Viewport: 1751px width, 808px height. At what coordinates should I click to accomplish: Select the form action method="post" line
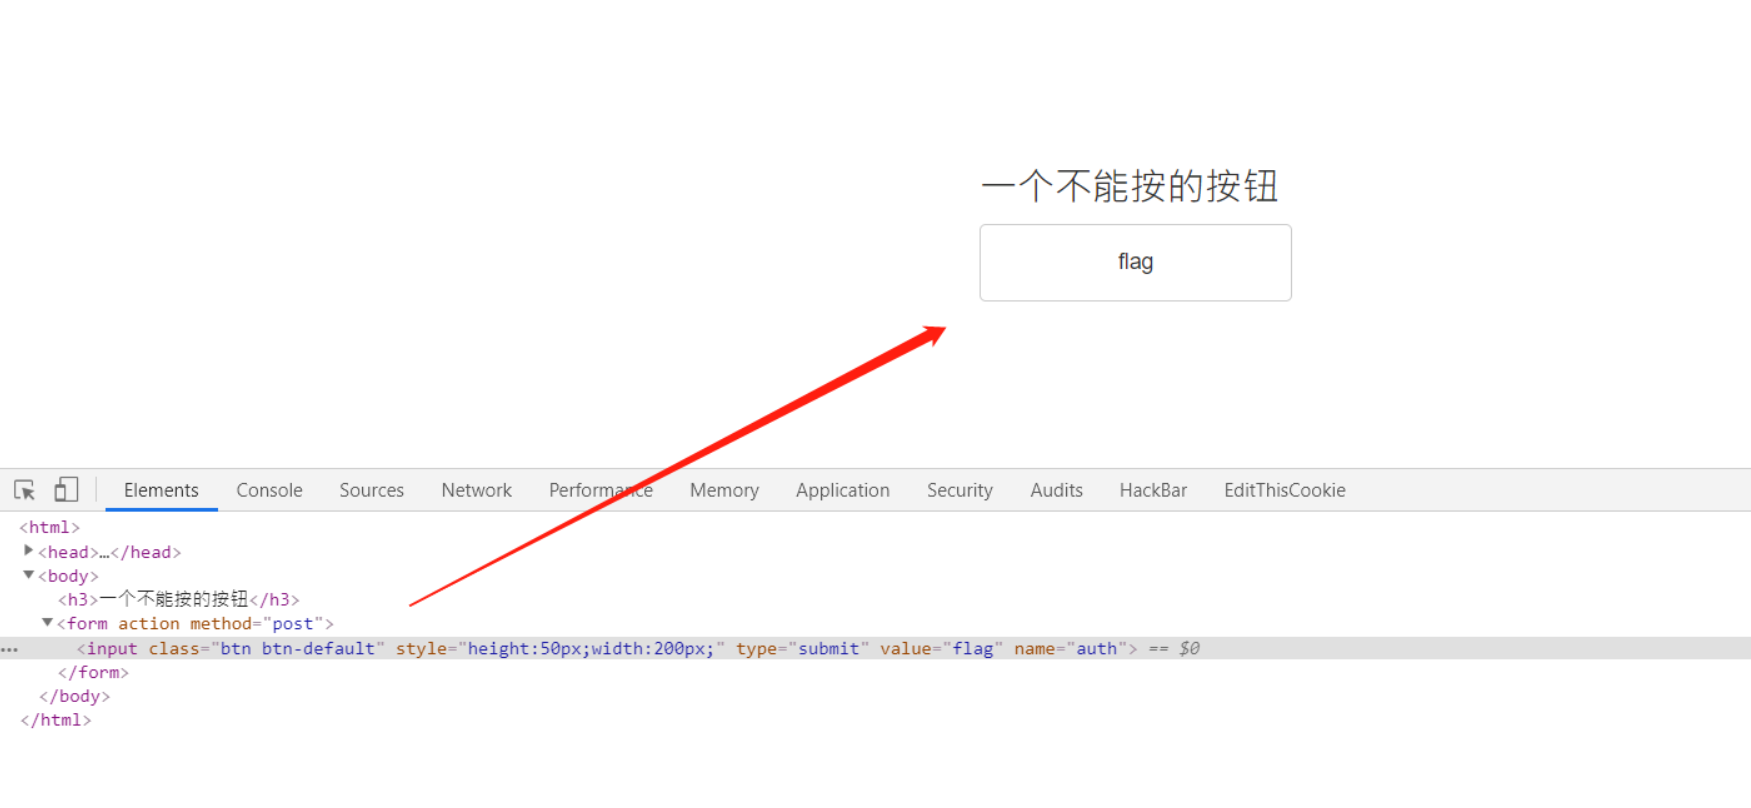[195, 624]
